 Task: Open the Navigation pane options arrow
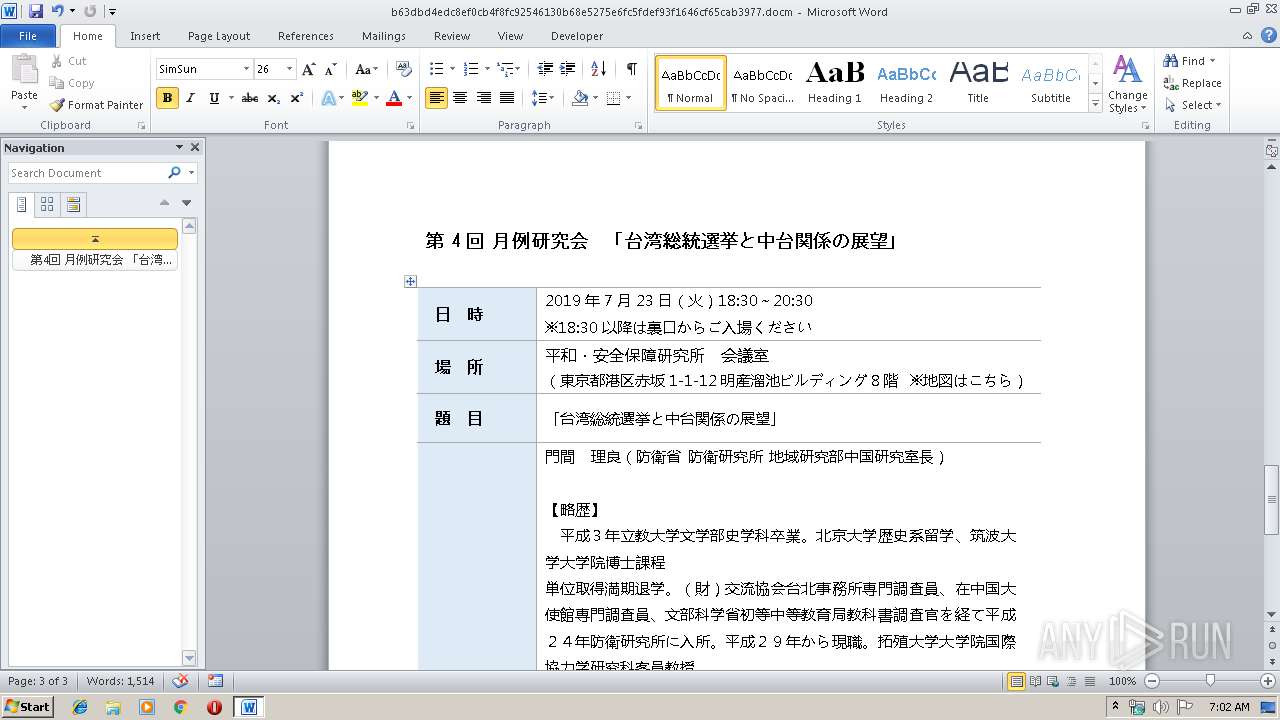[179, 147]
